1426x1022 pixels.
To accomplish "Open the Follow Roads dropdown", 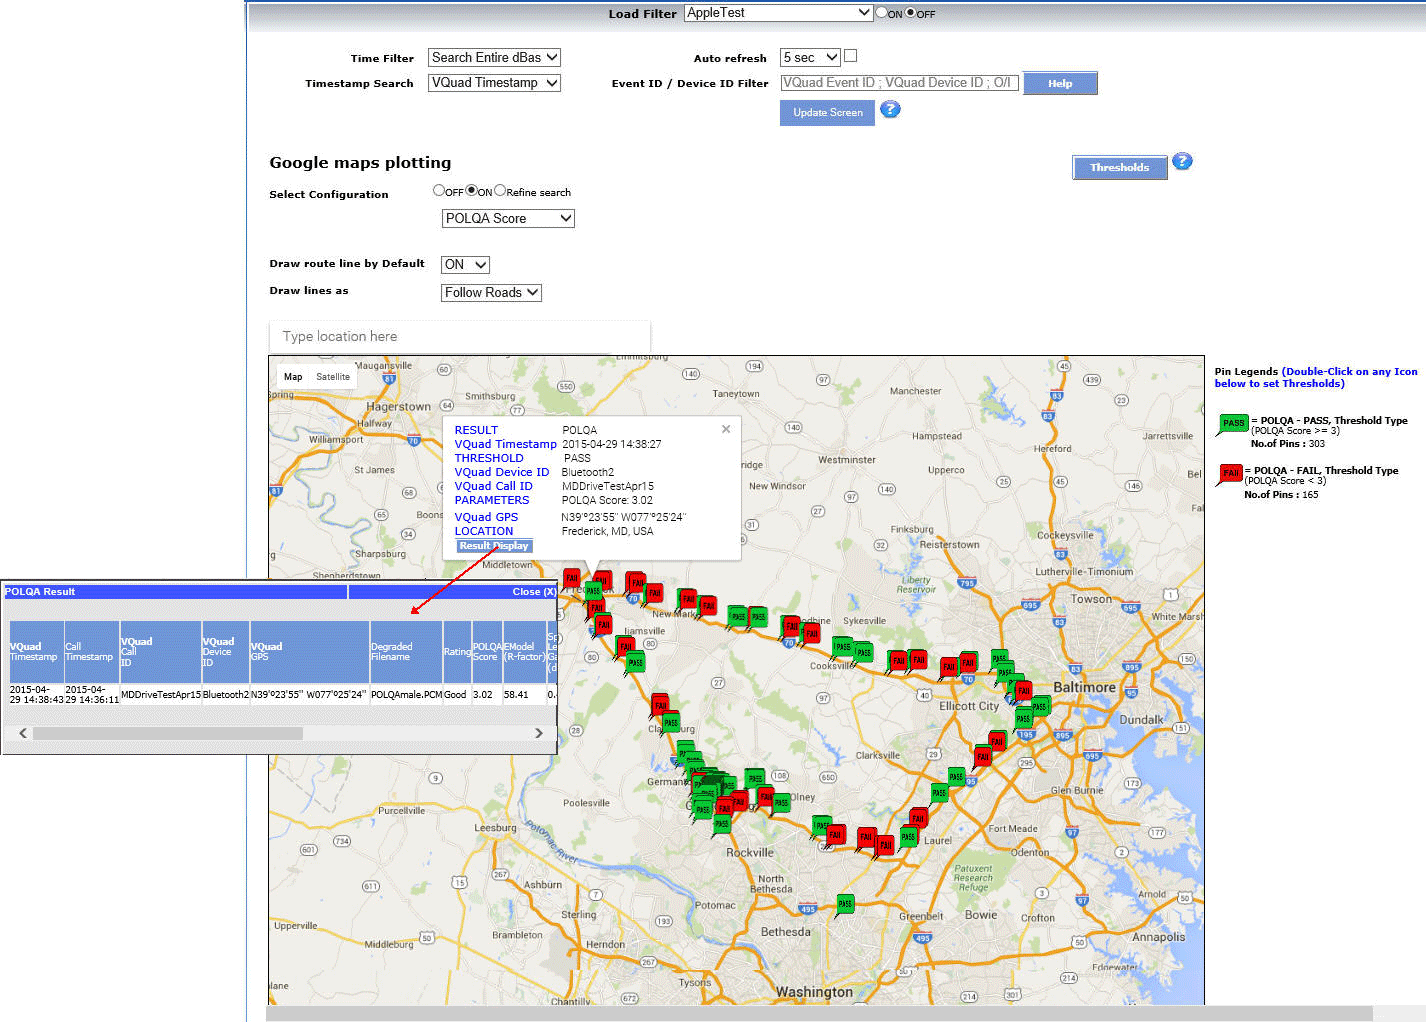I will [x=491, y=293].
